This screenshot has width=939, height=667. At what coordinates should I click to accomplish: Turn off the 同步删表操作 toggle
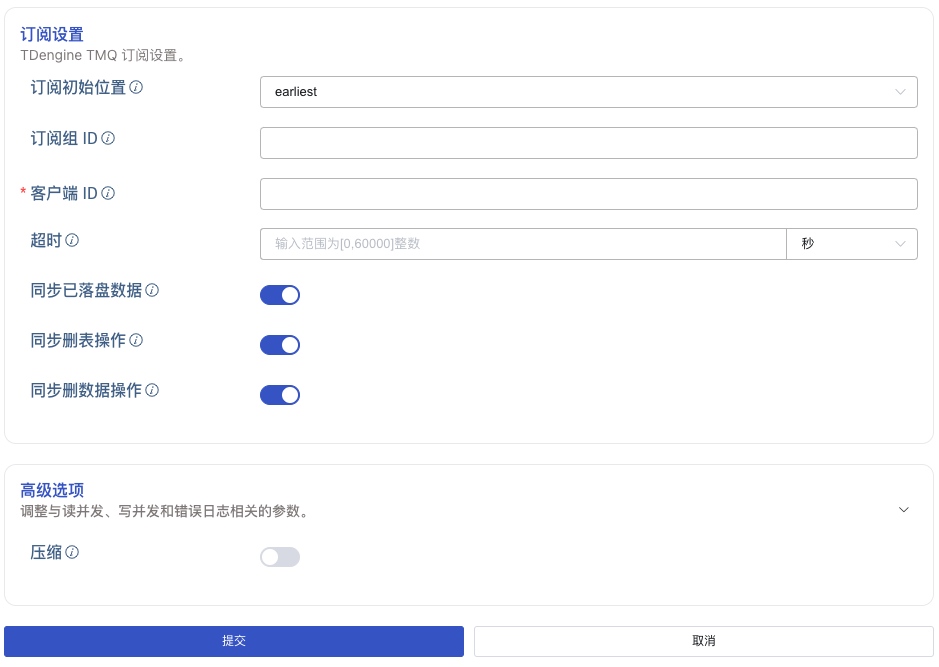click(x=280, y=345)
